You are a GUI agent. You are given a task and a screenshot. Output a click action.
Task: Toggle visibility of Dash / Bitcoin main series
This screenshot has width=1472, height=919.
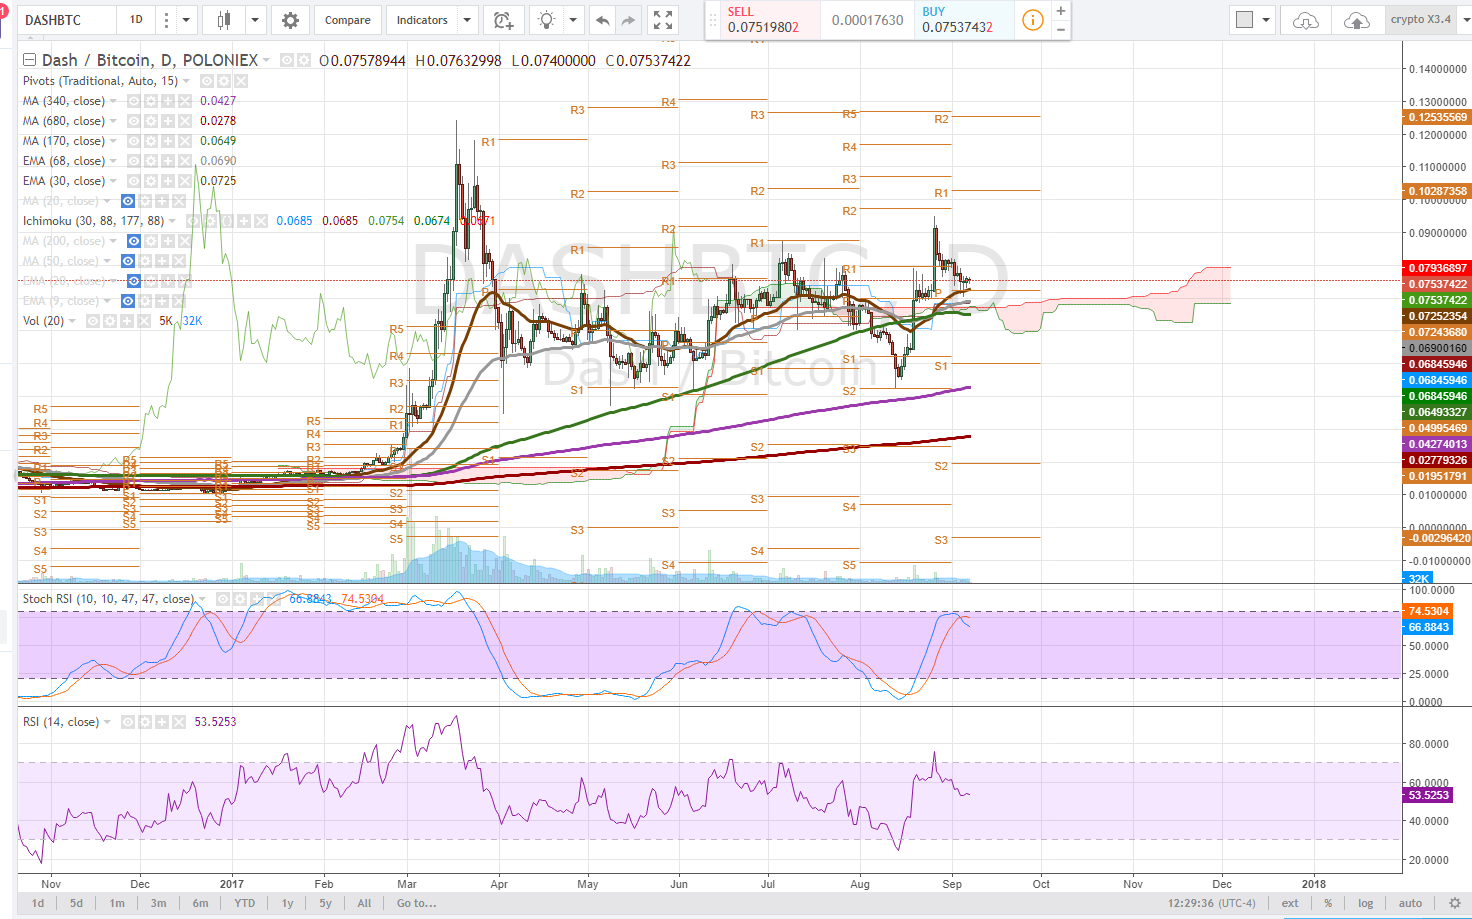click(x=287, y=61)
